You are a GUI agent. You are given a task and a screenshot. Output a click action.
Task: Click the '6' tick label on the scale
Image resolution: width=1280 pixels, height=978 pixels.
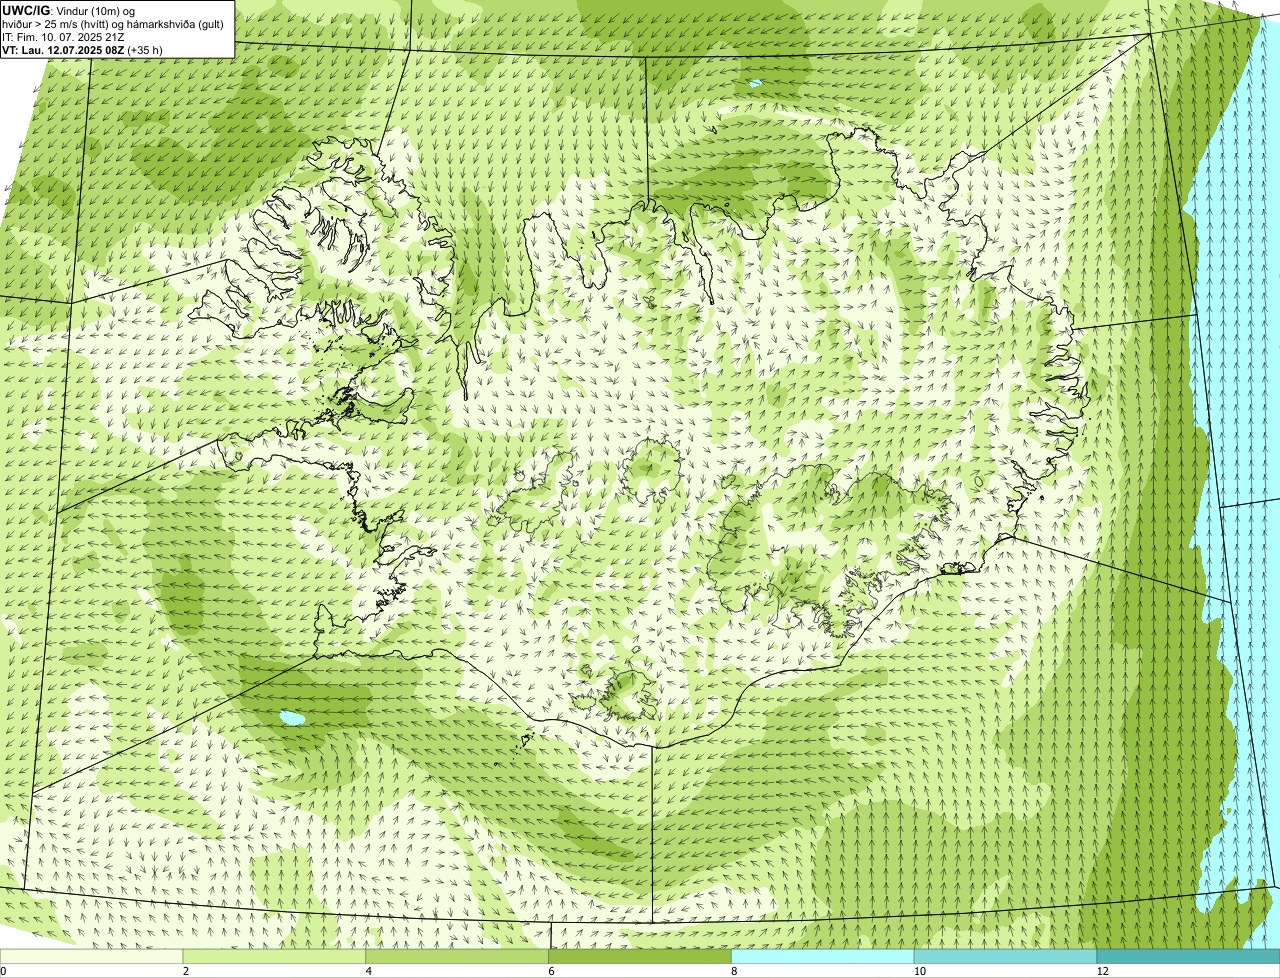551,971
